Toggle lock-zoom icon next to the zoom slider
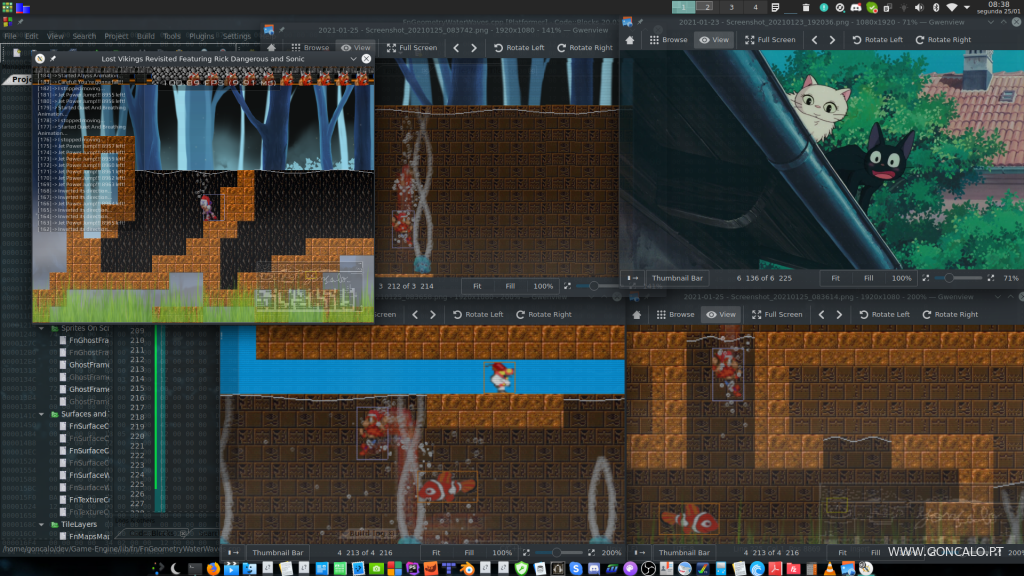Image resolution: width=1024 pixels, height=576 pixels. coord(925,278)
